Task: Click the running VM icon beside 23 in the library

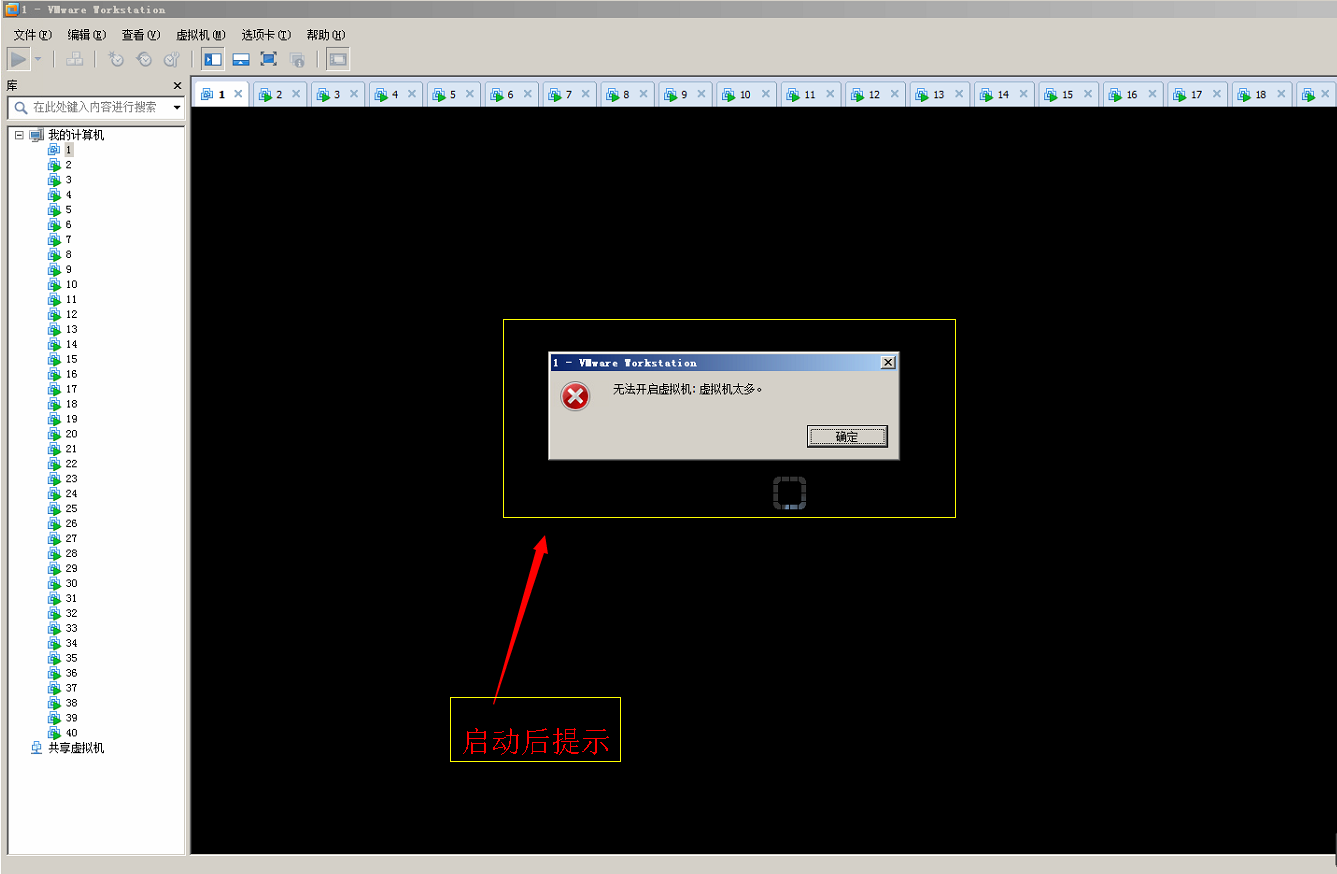Action: click(x=55, y=479)
